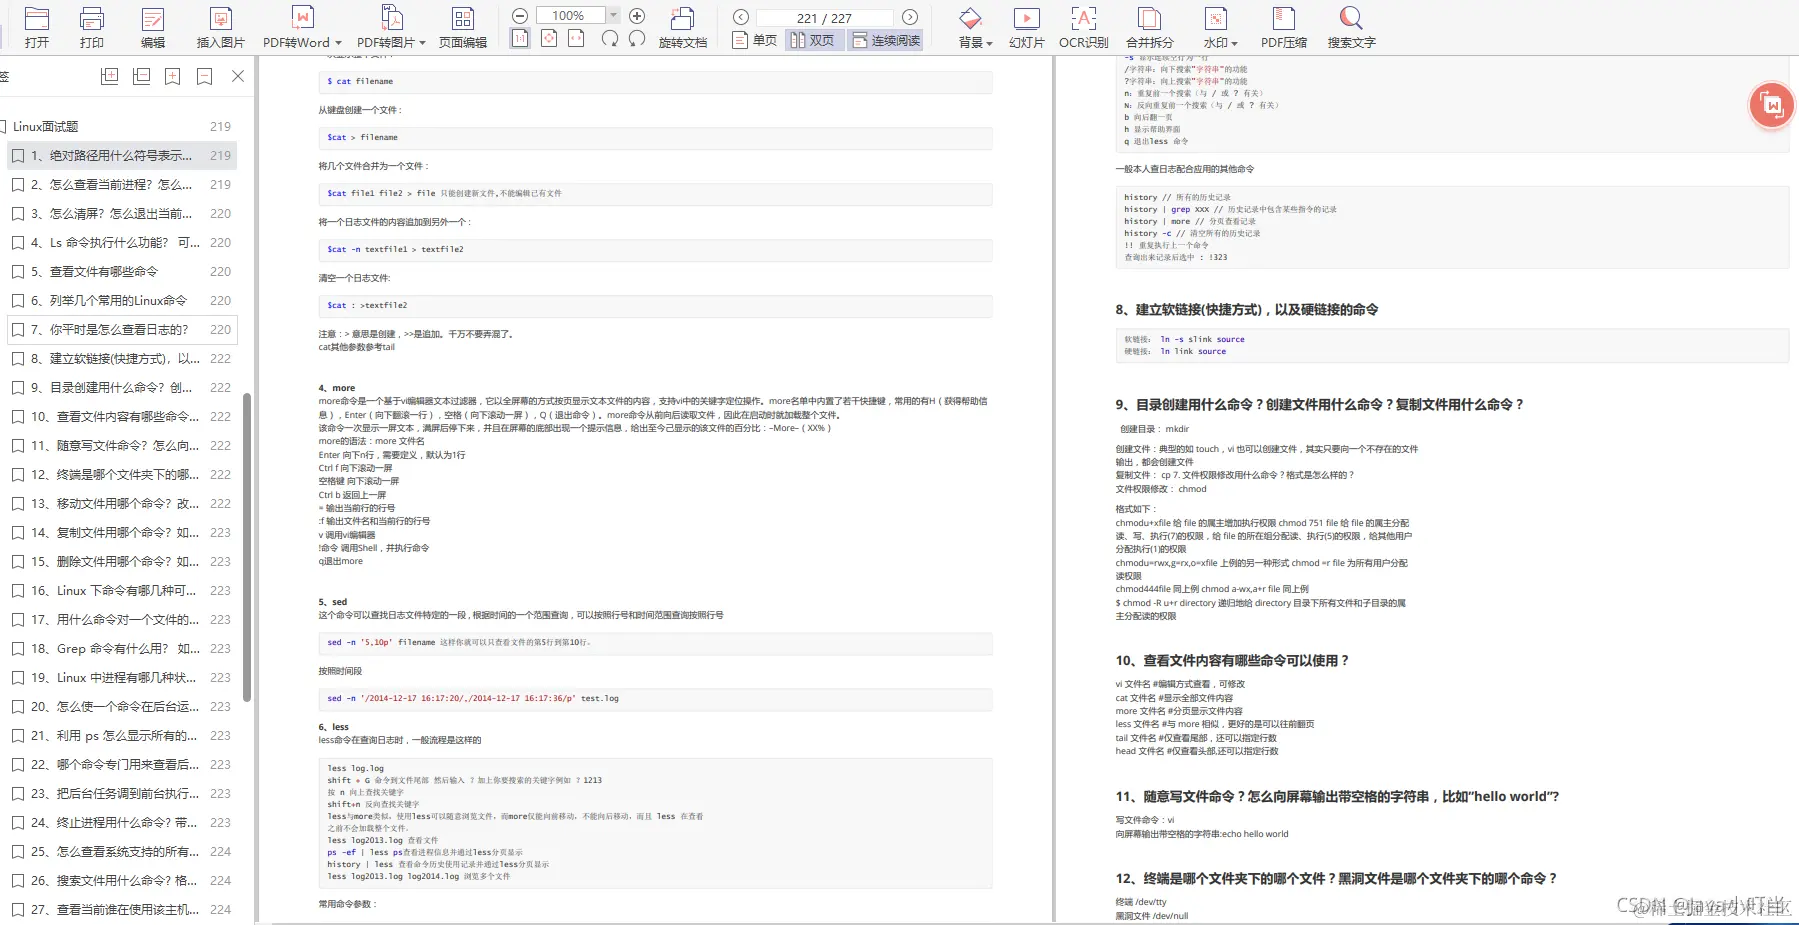Add a new bookmark in sidebar

[x=173, y=76]
